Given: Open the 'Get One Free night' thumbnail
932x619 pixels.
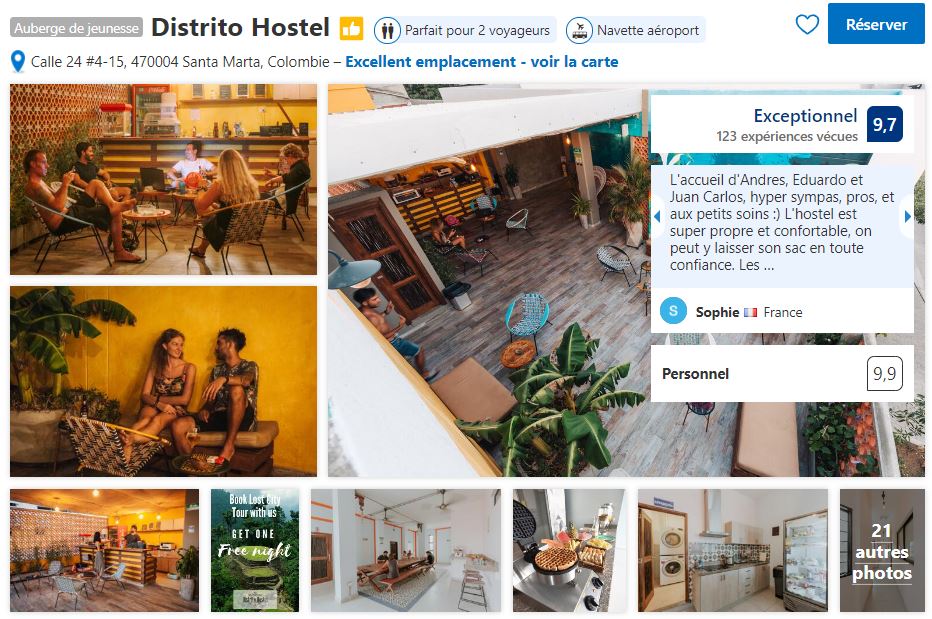Looking at the screenshot, I should click(x=255, y=551).
